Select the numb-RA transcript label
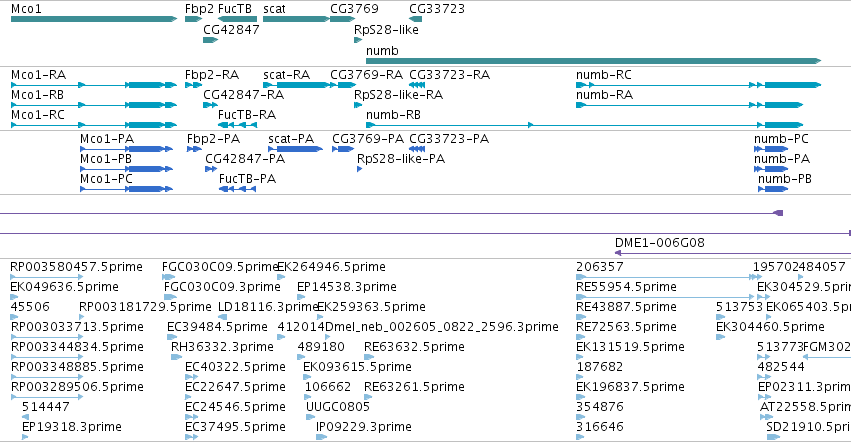The width and height of the screenshot is (851, 442). [605, 94]
